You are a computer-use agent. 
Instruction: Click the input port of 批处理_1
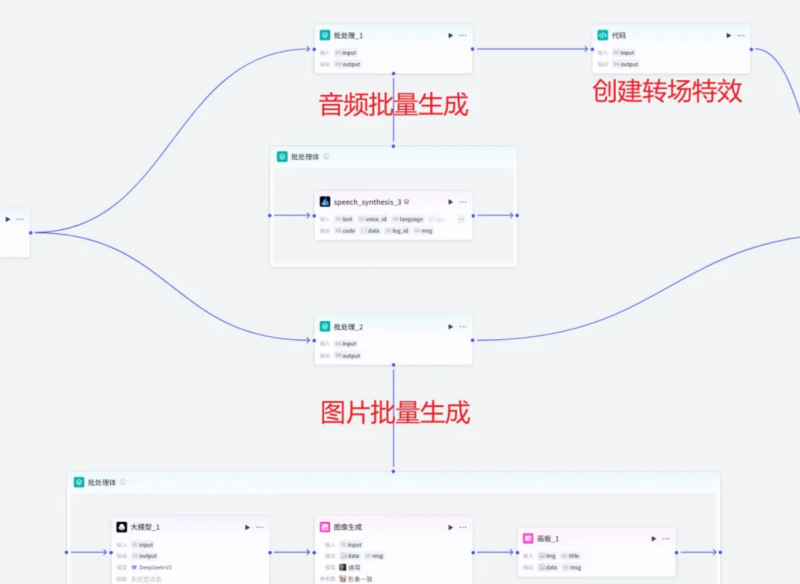coord(314,49)
